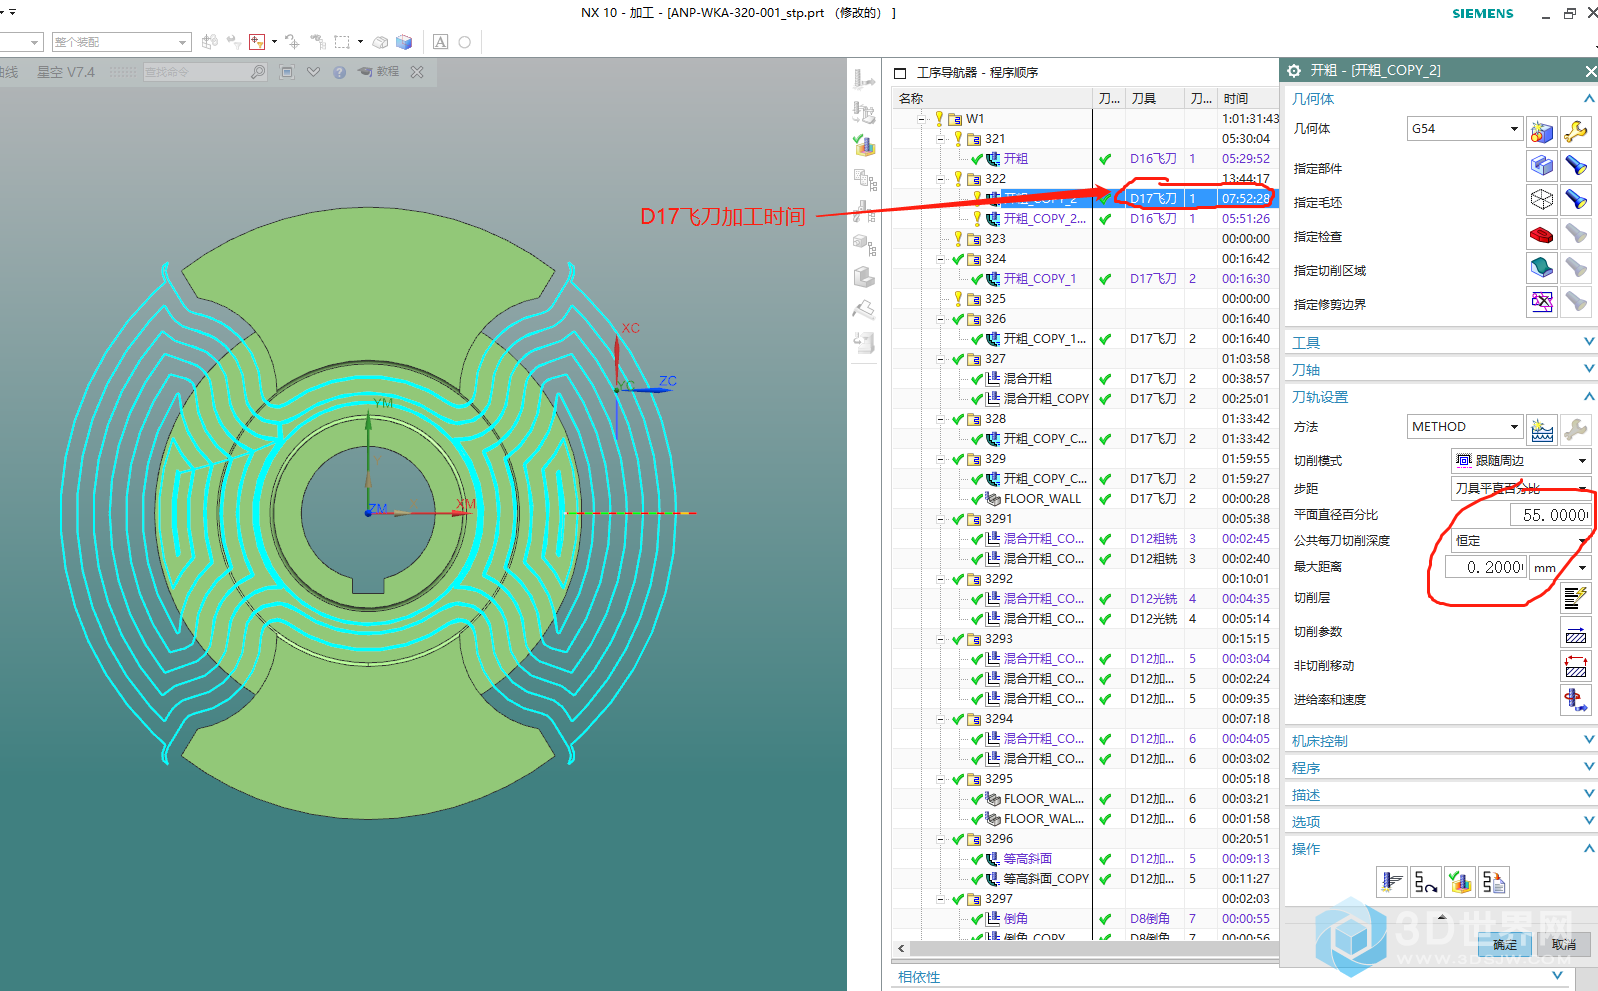Click the search magnifier in command finder

pyautogui.click(x=258, y=72)
